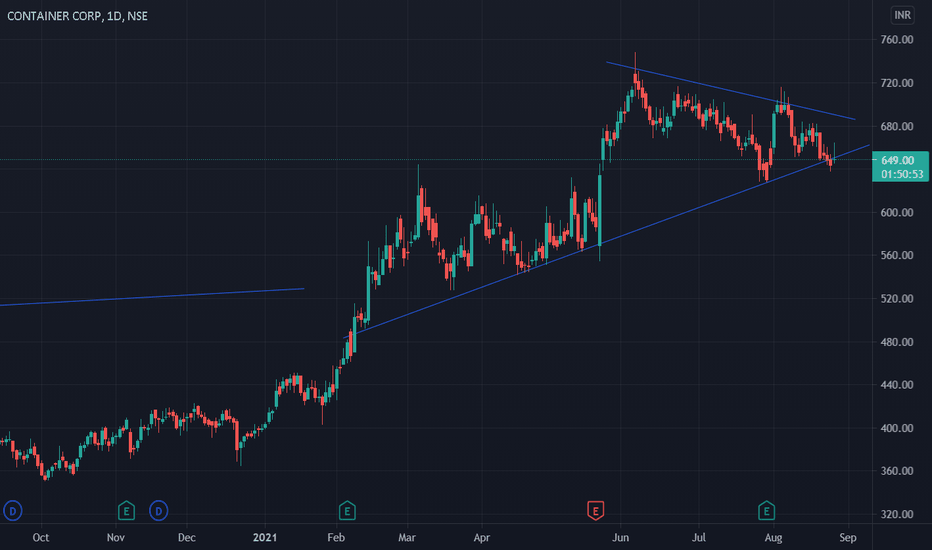This screenshot has height=550, width=932.
Task: Click the Feb label on time axis
Action: coord(336,538)
